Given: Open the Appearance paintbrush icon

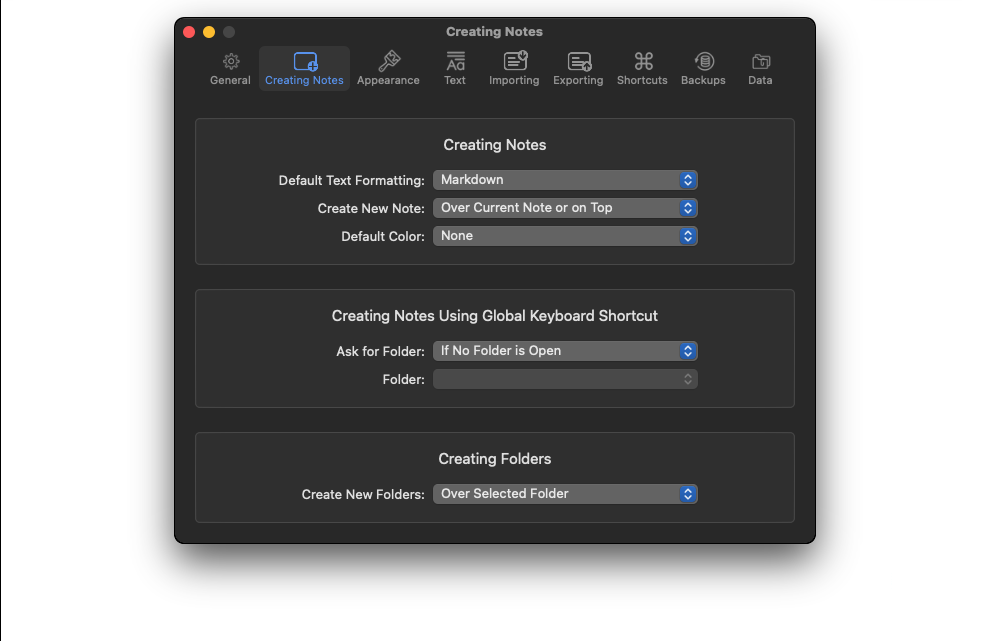Looking at the screenshot, I should point(388,62).
